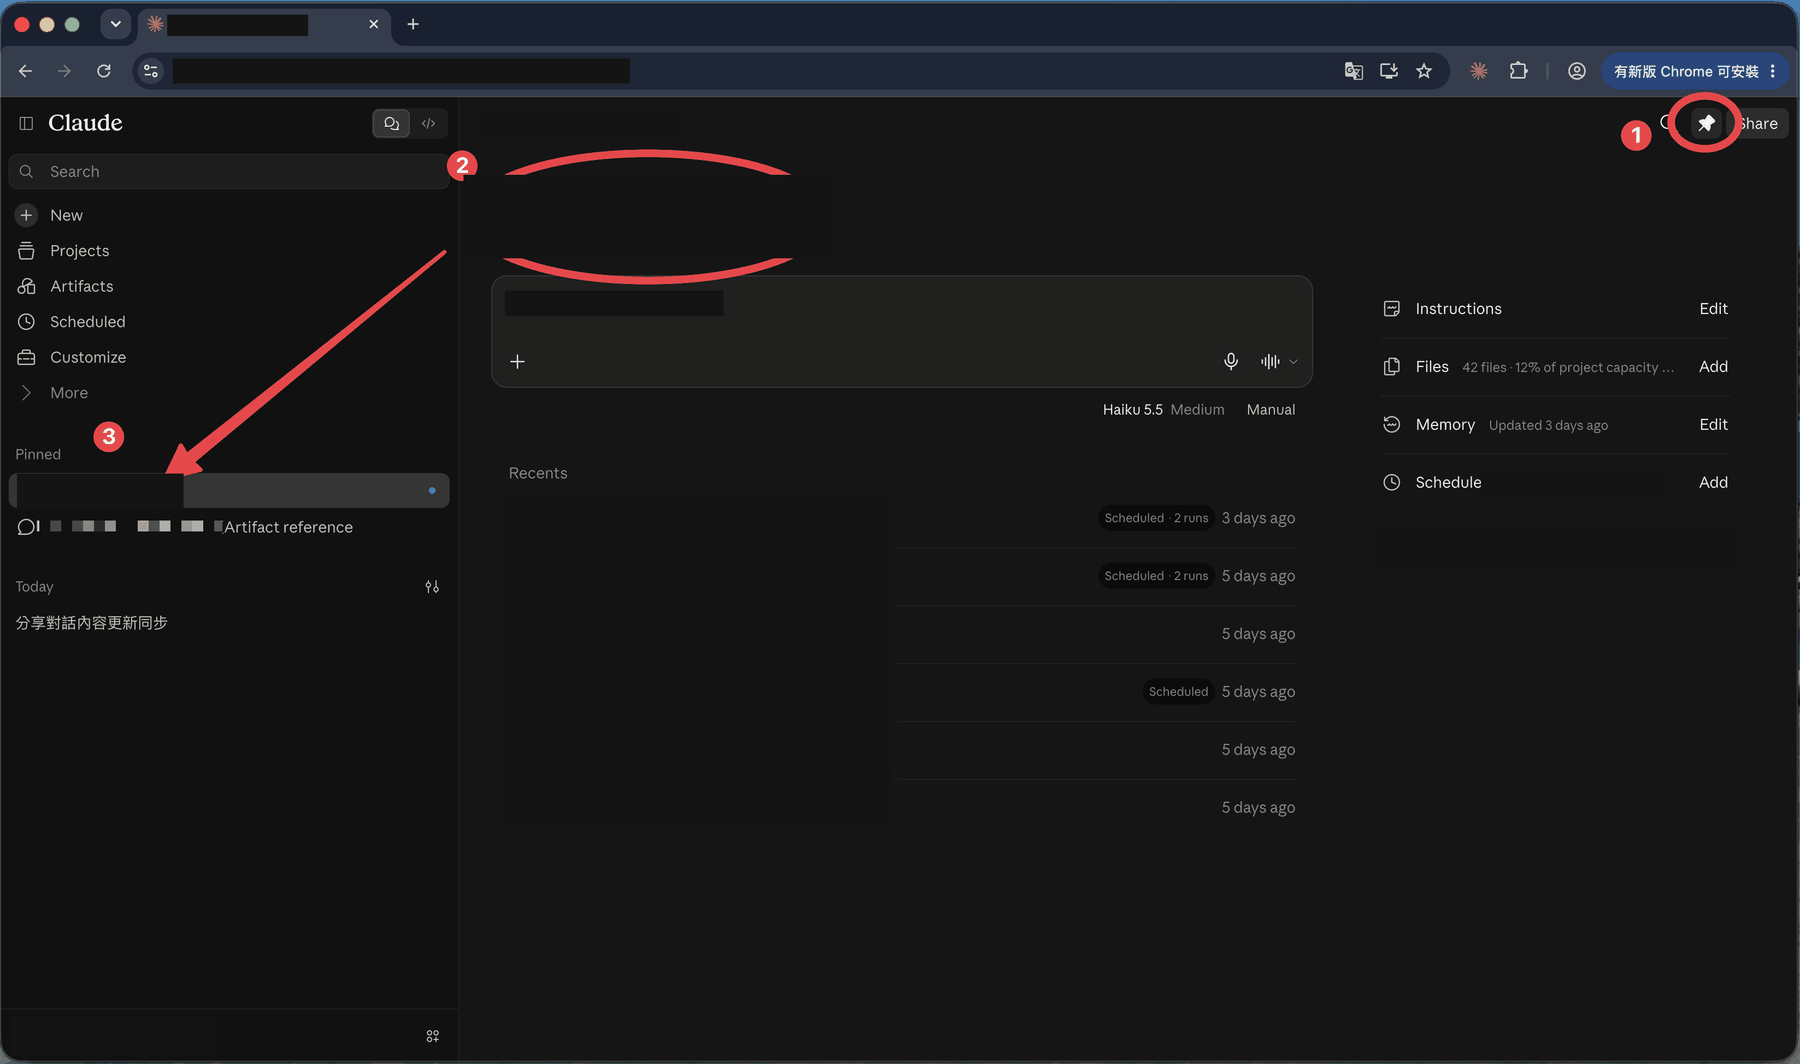Switch to code mode toggle
This screenshot has height=1064, width=1800.
(x=428, y=123)
